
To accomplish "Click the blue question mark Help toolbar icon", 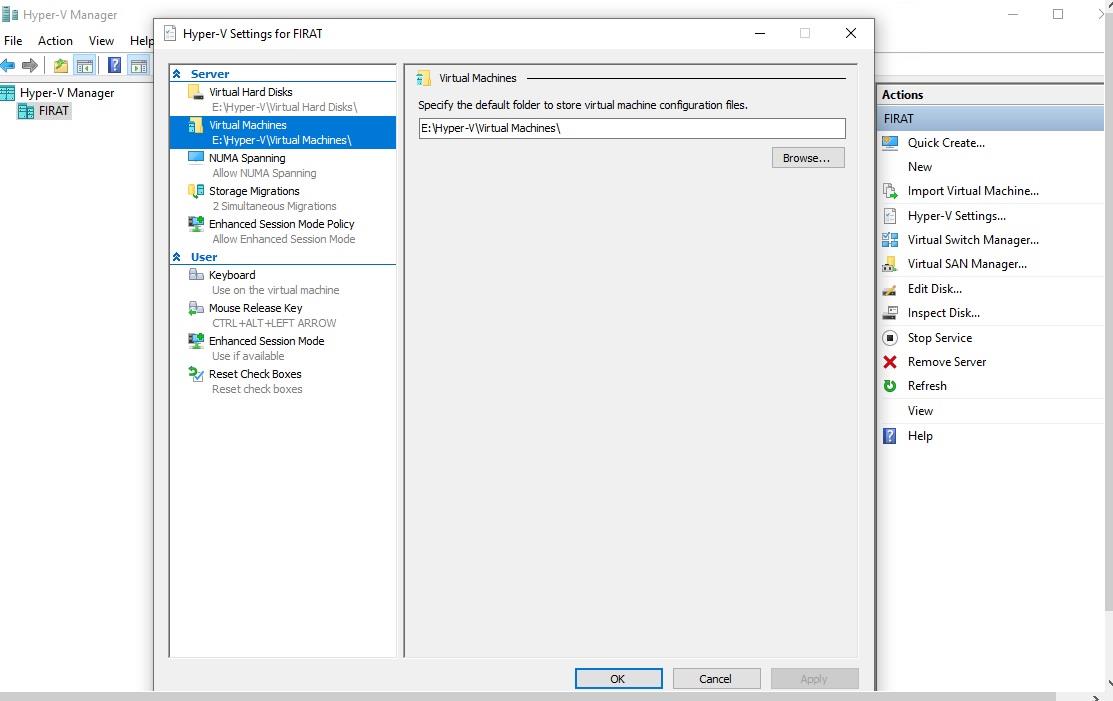I will pos(114,66).
